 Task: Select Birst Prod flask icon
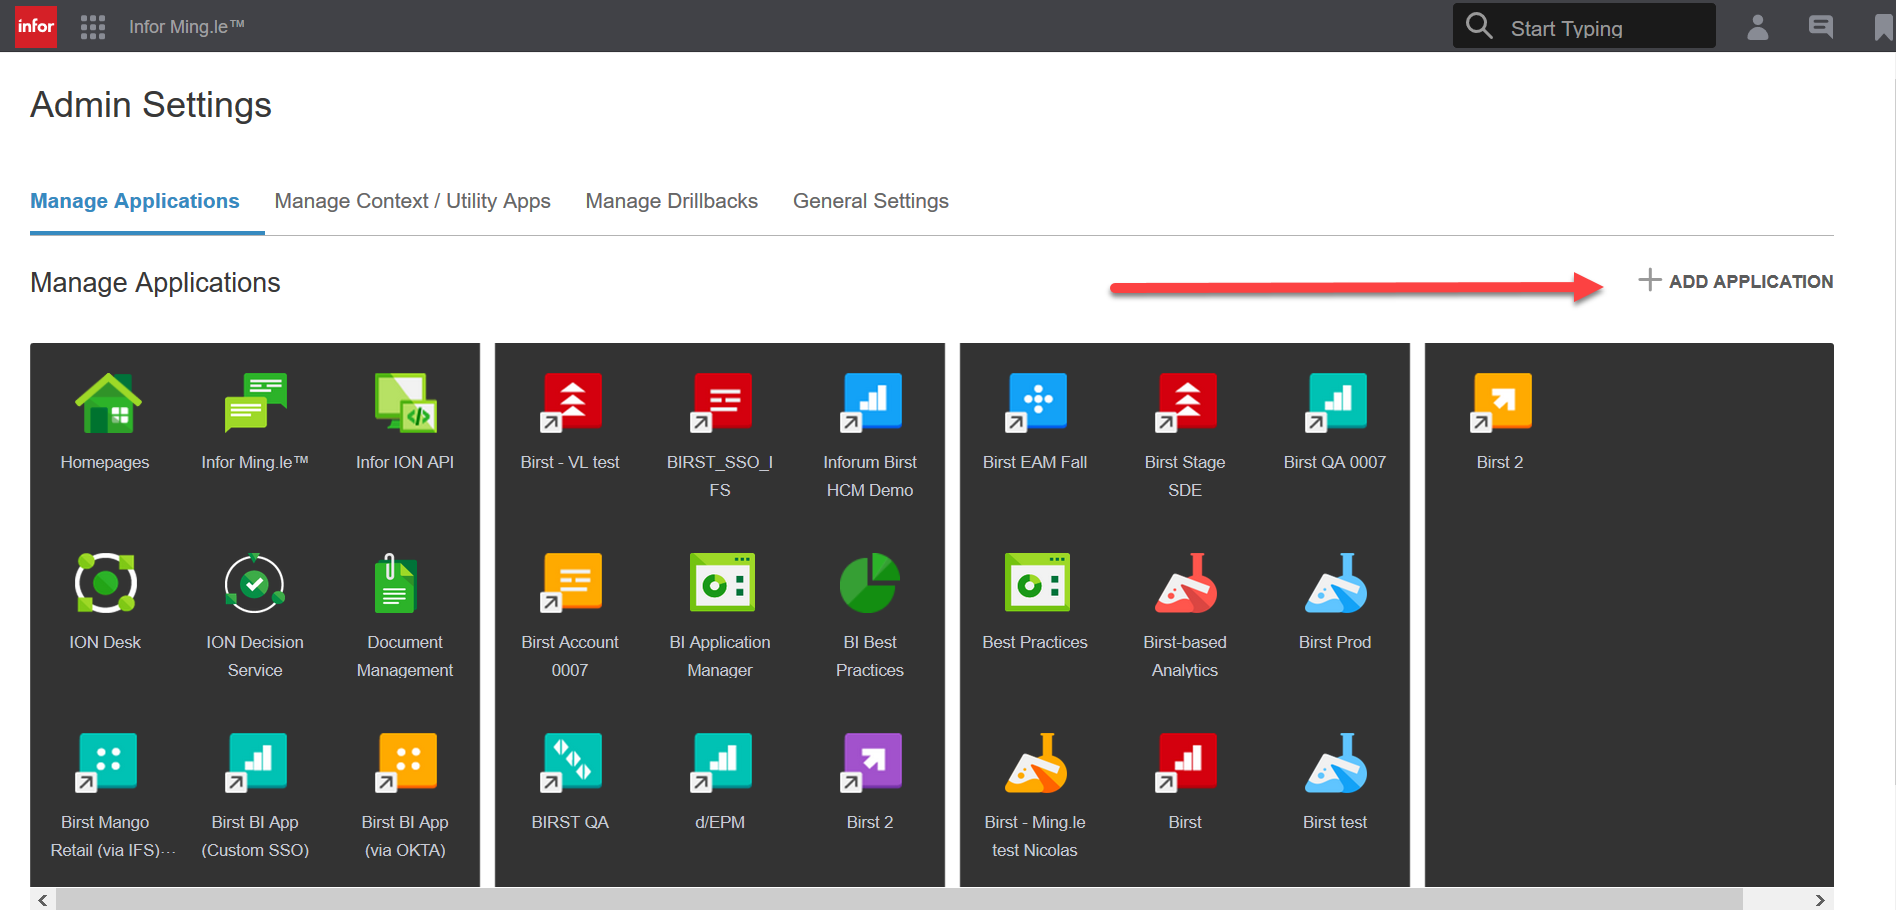point(1336,583)
